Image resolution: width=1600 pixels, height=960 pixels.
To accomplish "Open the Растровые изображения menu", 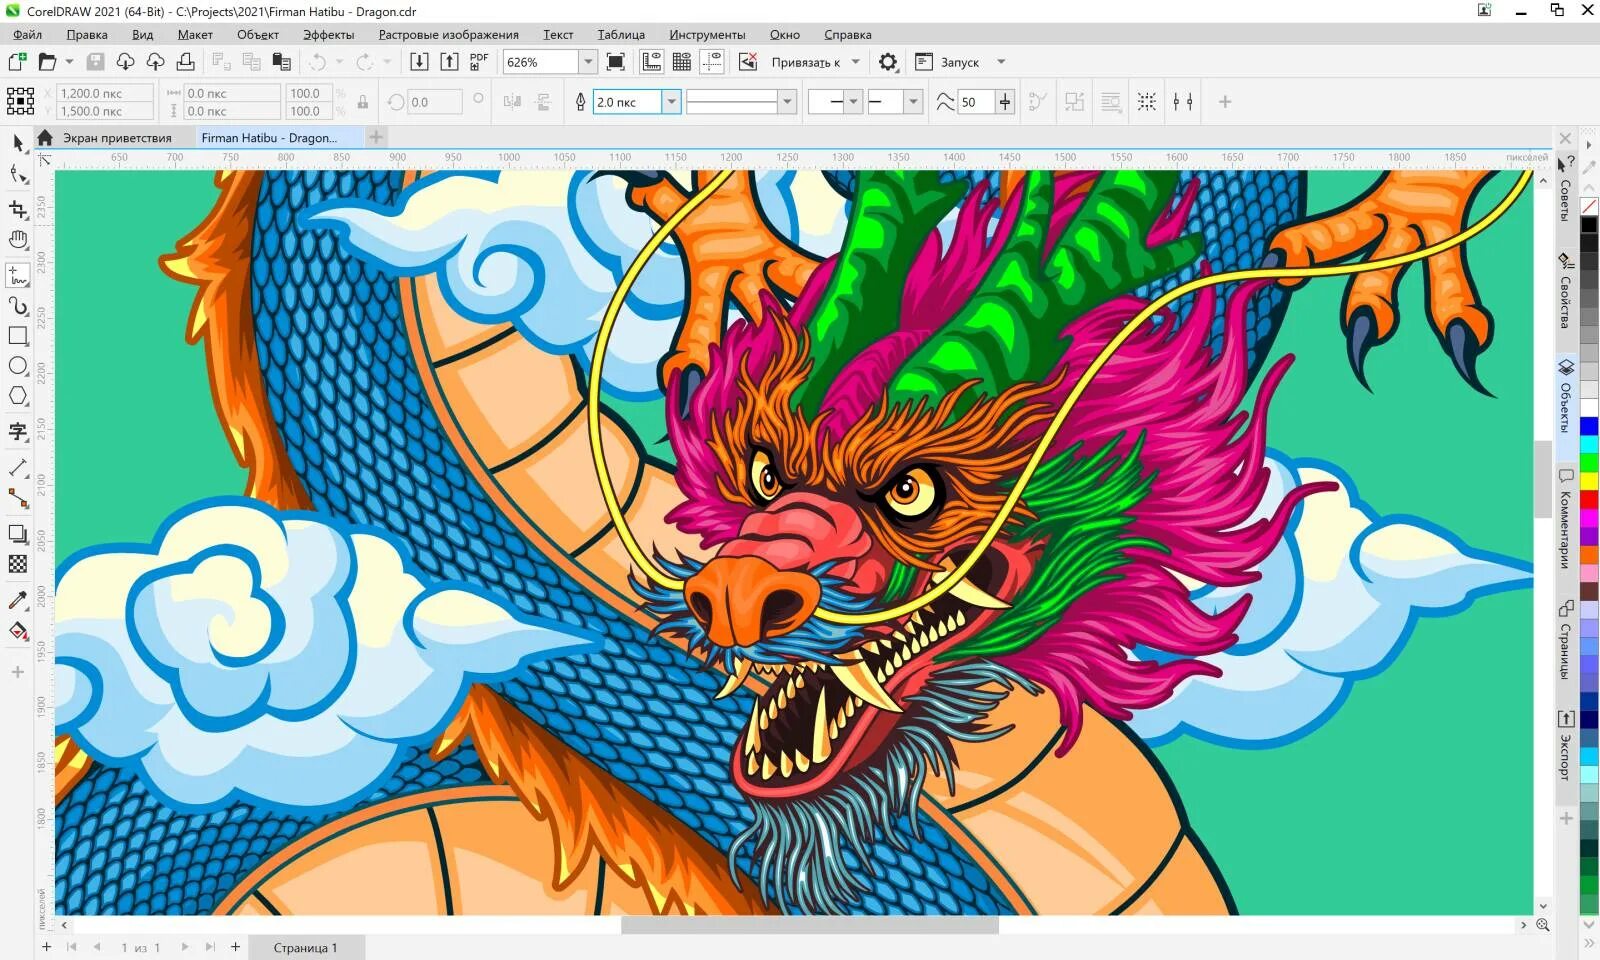I will [x=449, y=34].
